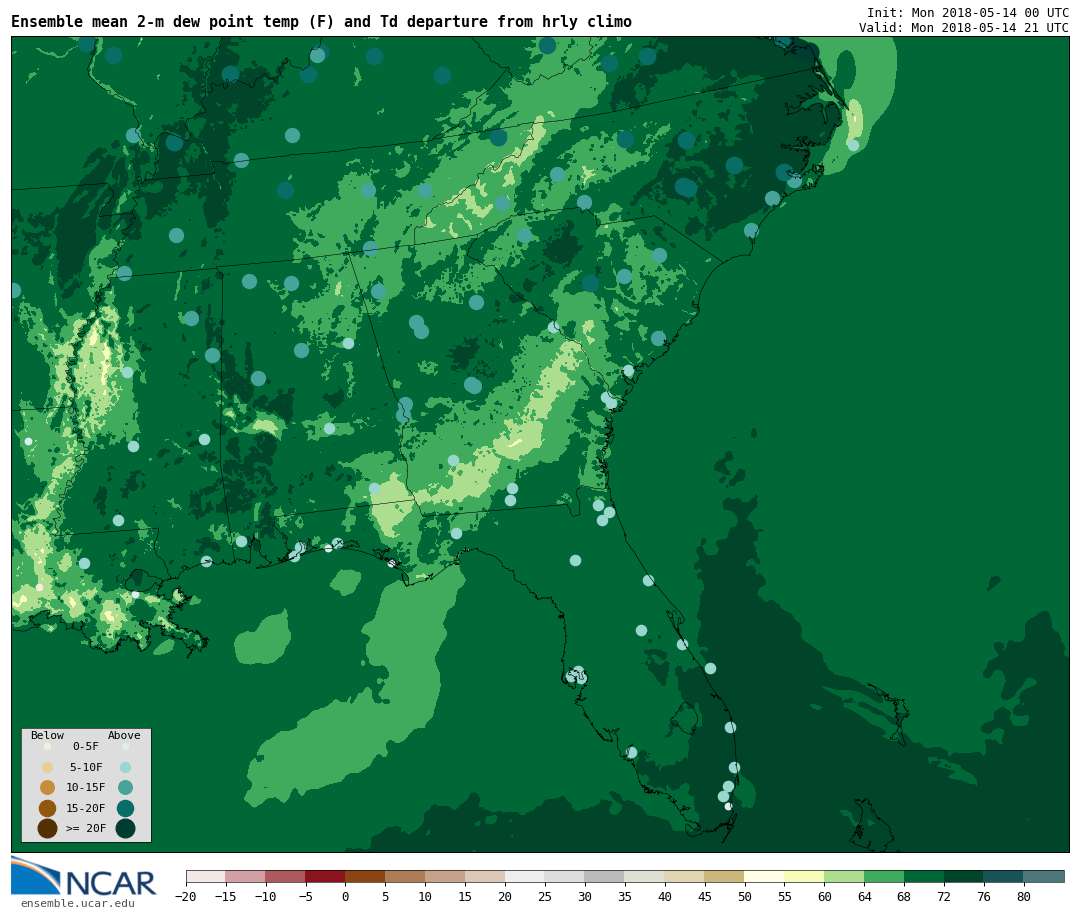Click the Below >= 20F dark brown legend dot
Screen dimensions: 1080x915
point(48,828)
